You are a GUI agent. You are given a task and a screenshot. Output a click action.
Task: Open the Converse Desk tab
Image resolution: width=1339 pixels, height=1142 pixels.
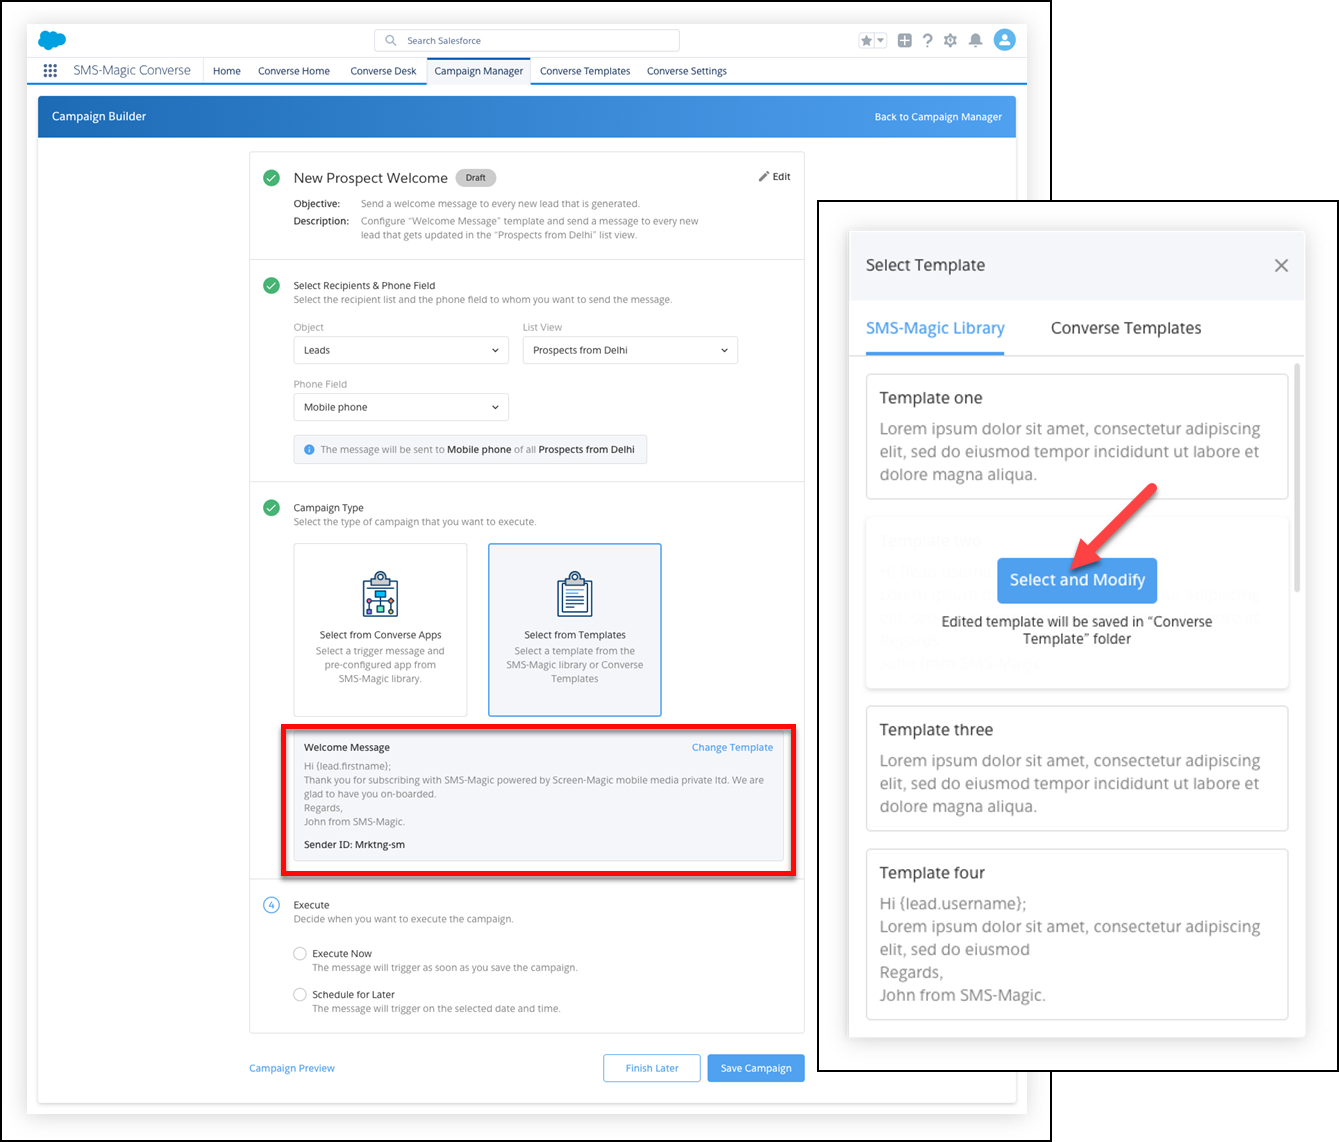click(x=383, y=71)
